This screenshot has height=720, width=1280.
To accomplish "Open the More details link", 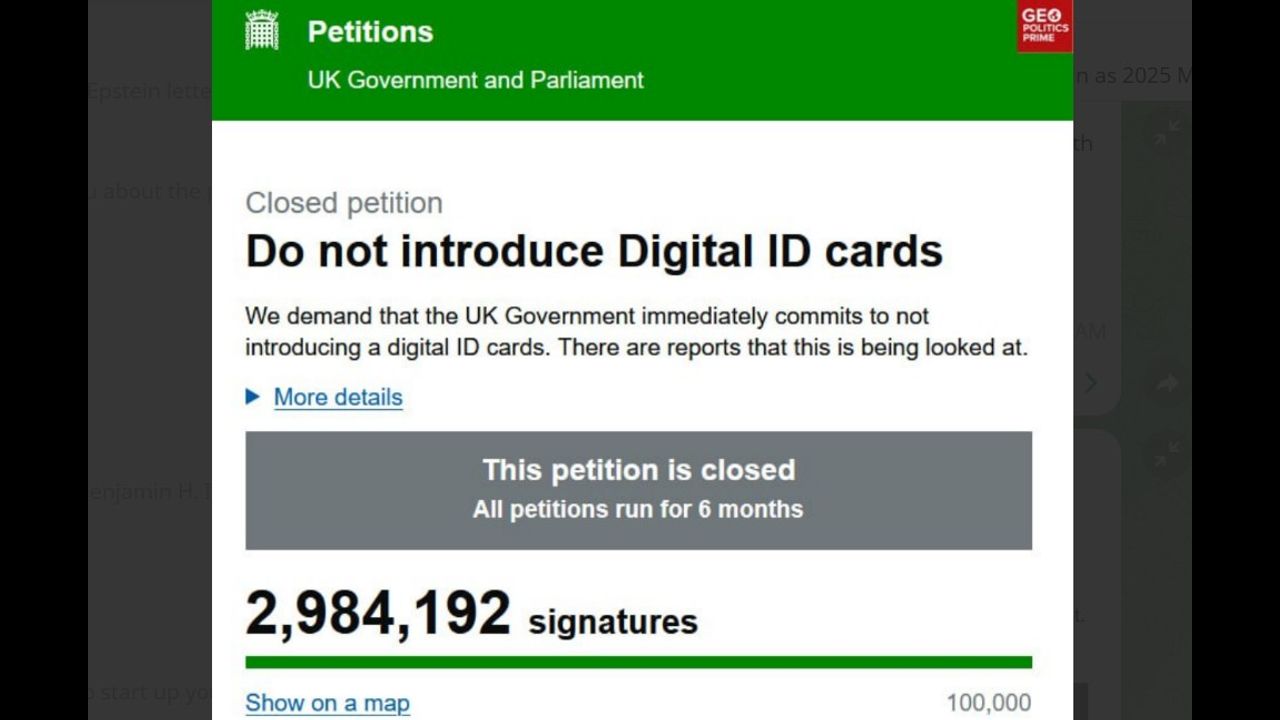I will pyautogui.click(x=338, y=397).
